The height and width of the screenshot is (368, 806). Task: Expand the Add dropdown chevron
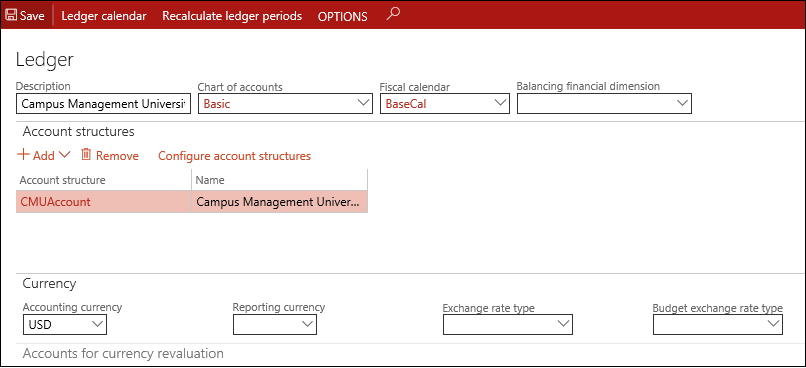(x=65, y=155)
